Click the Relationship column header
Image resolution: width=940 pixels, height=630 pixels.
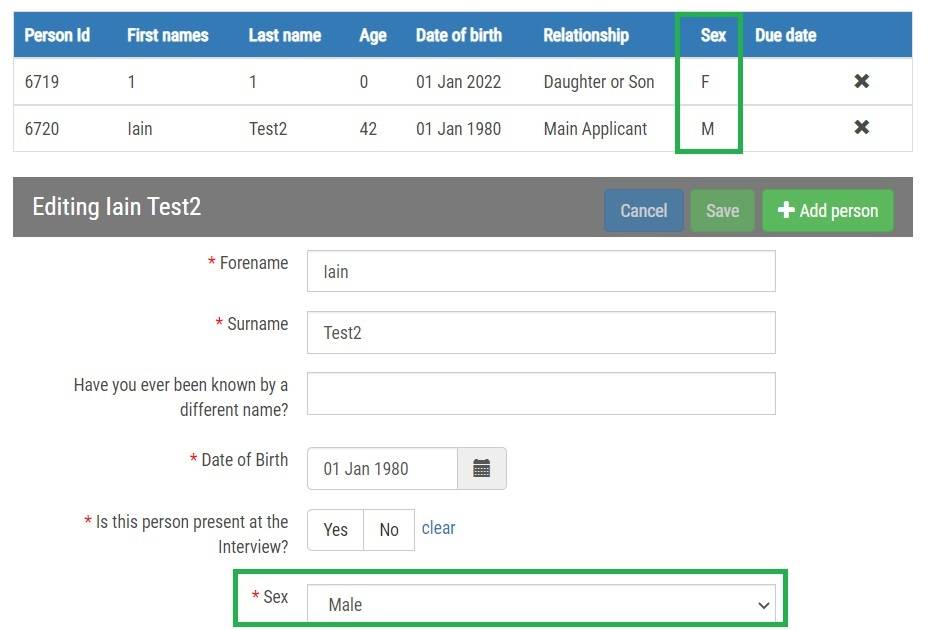pos(586,35)
